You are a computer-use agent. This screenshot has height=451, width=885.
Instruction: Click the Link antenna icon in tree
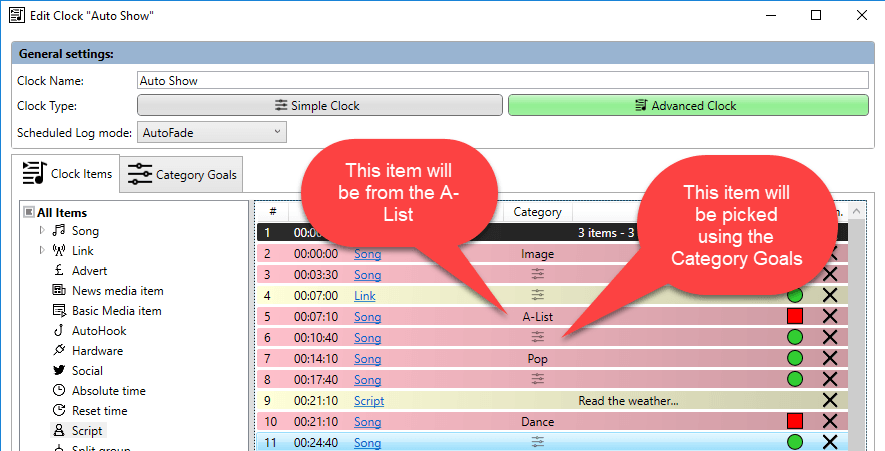click(x=59, y=251)
